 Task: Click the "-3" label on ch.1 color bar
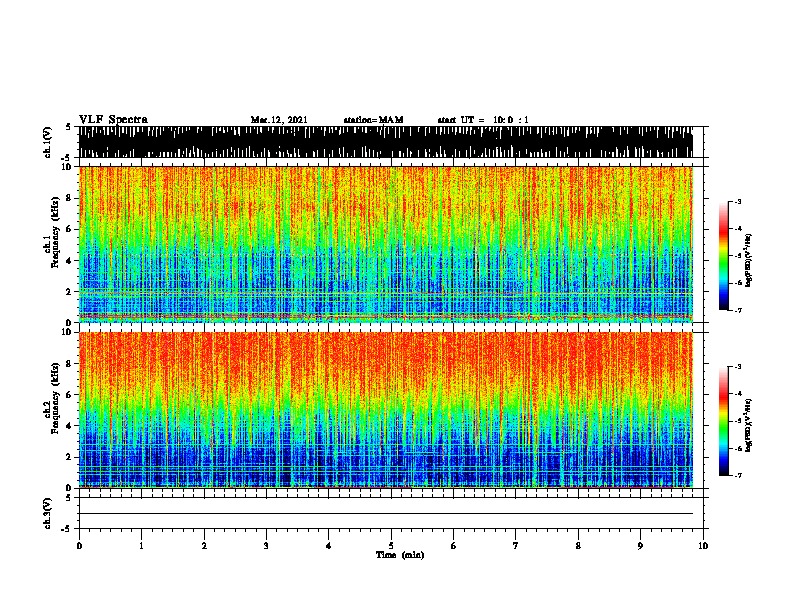coord(737,201)
